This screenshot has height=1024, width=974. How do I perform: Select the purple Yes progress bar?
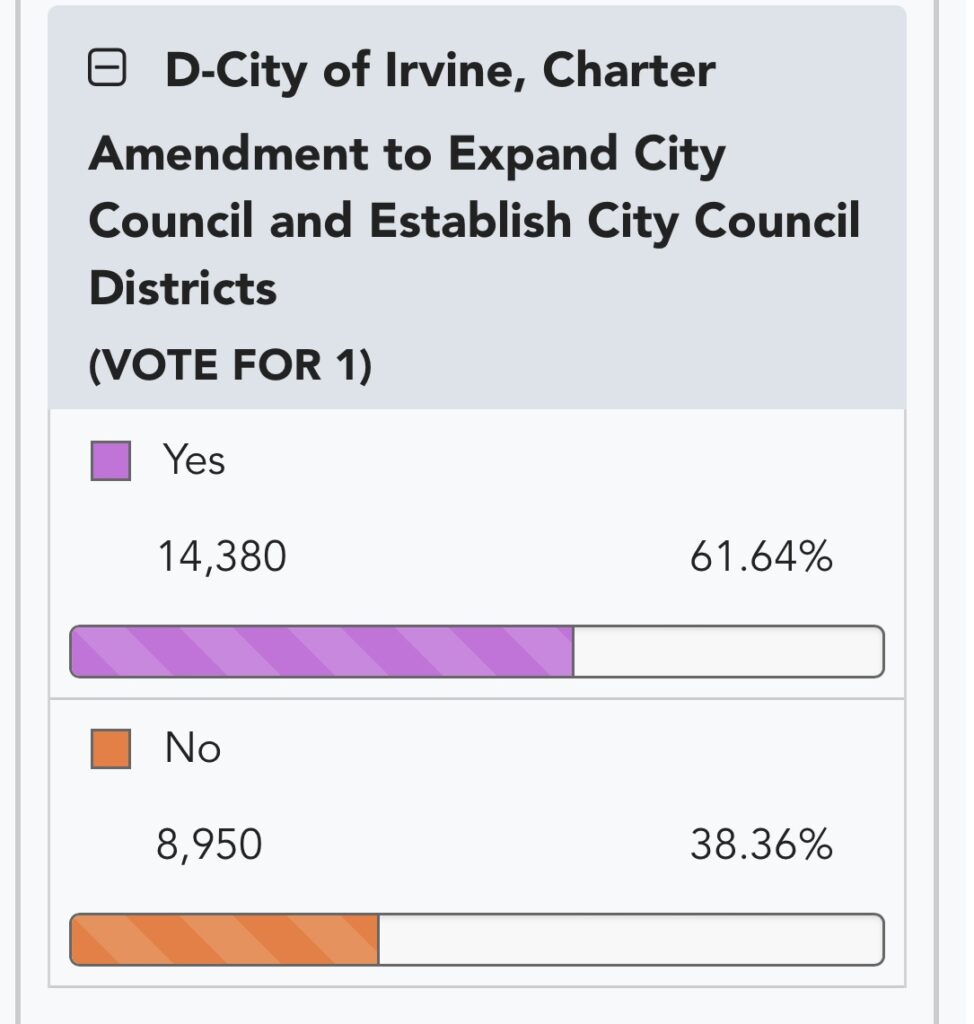point(321,651)
